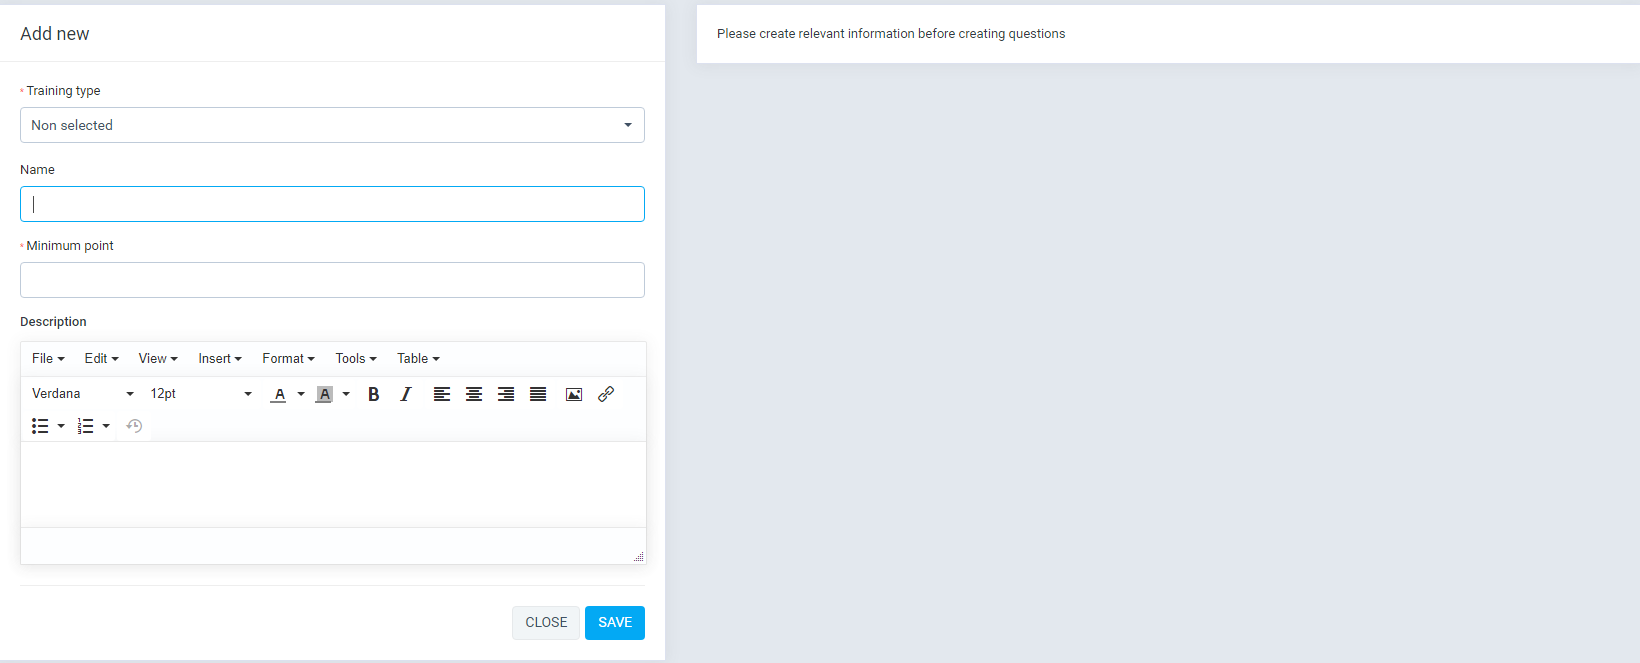Image resolution: width=1640 pixels, height=663 pixels.
Task: Open the Edit menu in editor
Action: (x=101, y=359)
